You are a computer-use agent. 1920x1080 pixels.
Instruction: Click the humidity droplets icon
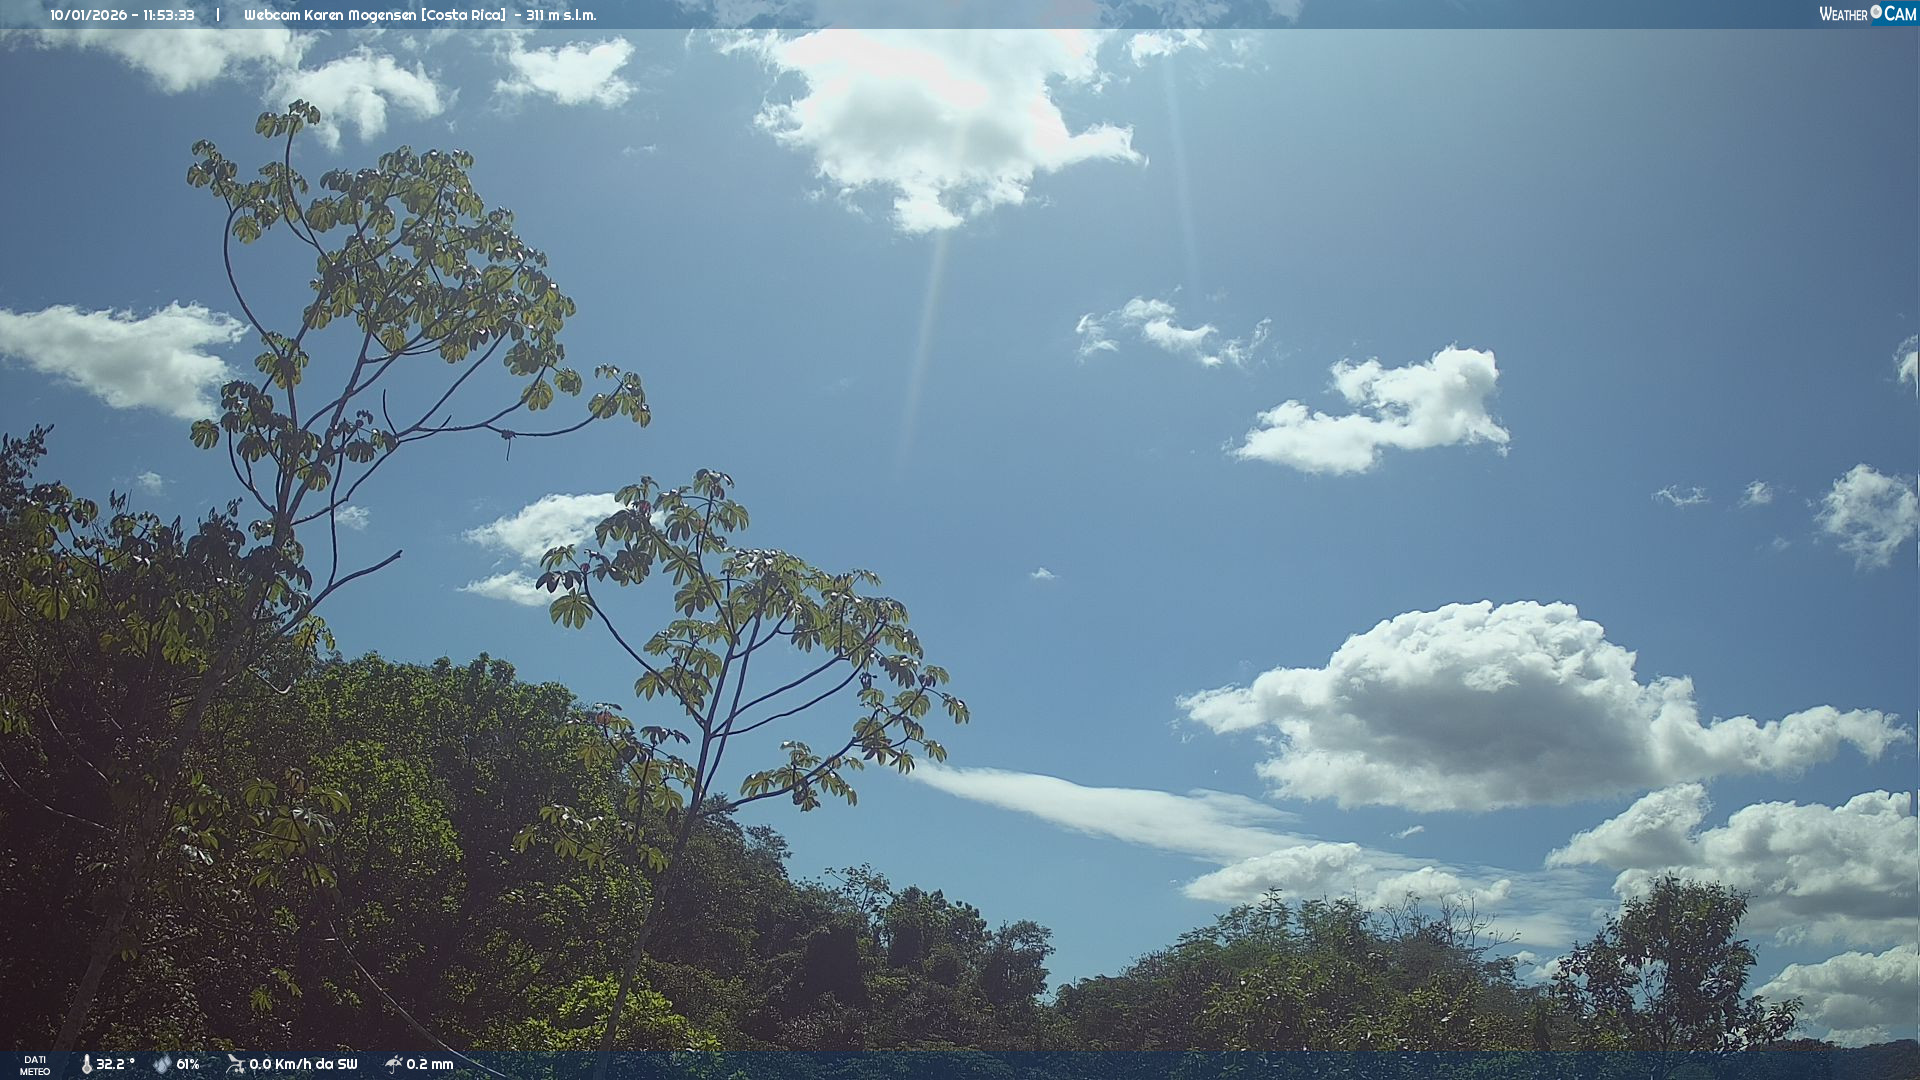pyautogui.click(x=162, y=1064)
